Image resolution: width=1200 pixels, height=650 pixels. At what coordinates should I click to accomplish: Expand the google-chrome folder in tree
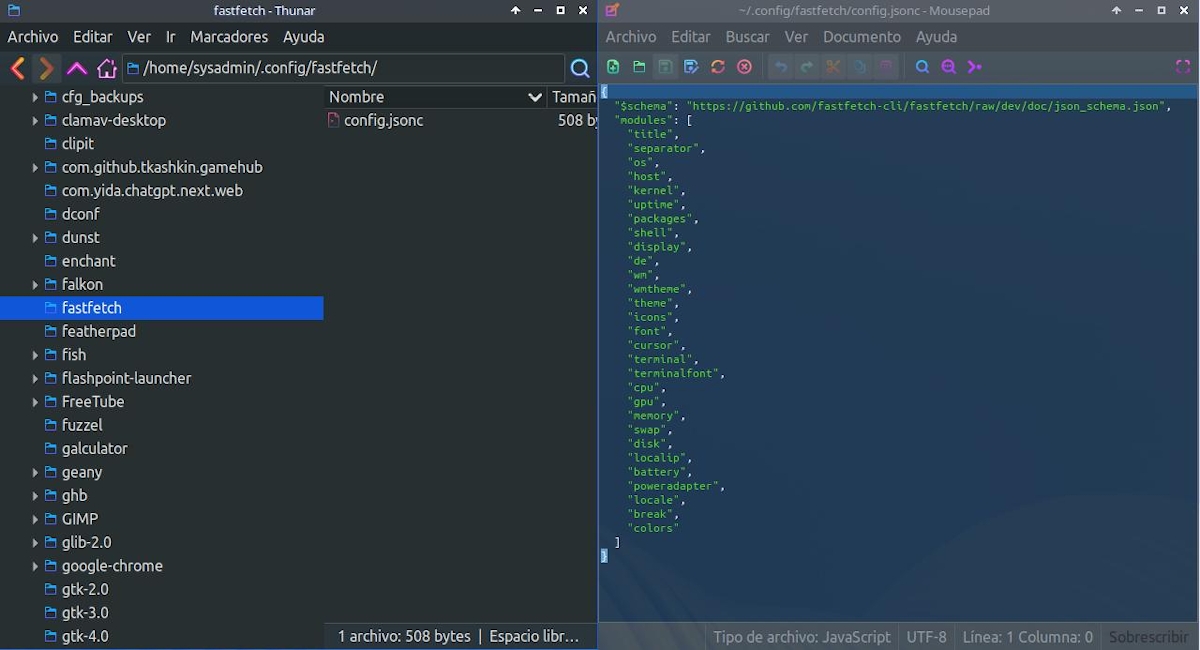pos(35,566)
